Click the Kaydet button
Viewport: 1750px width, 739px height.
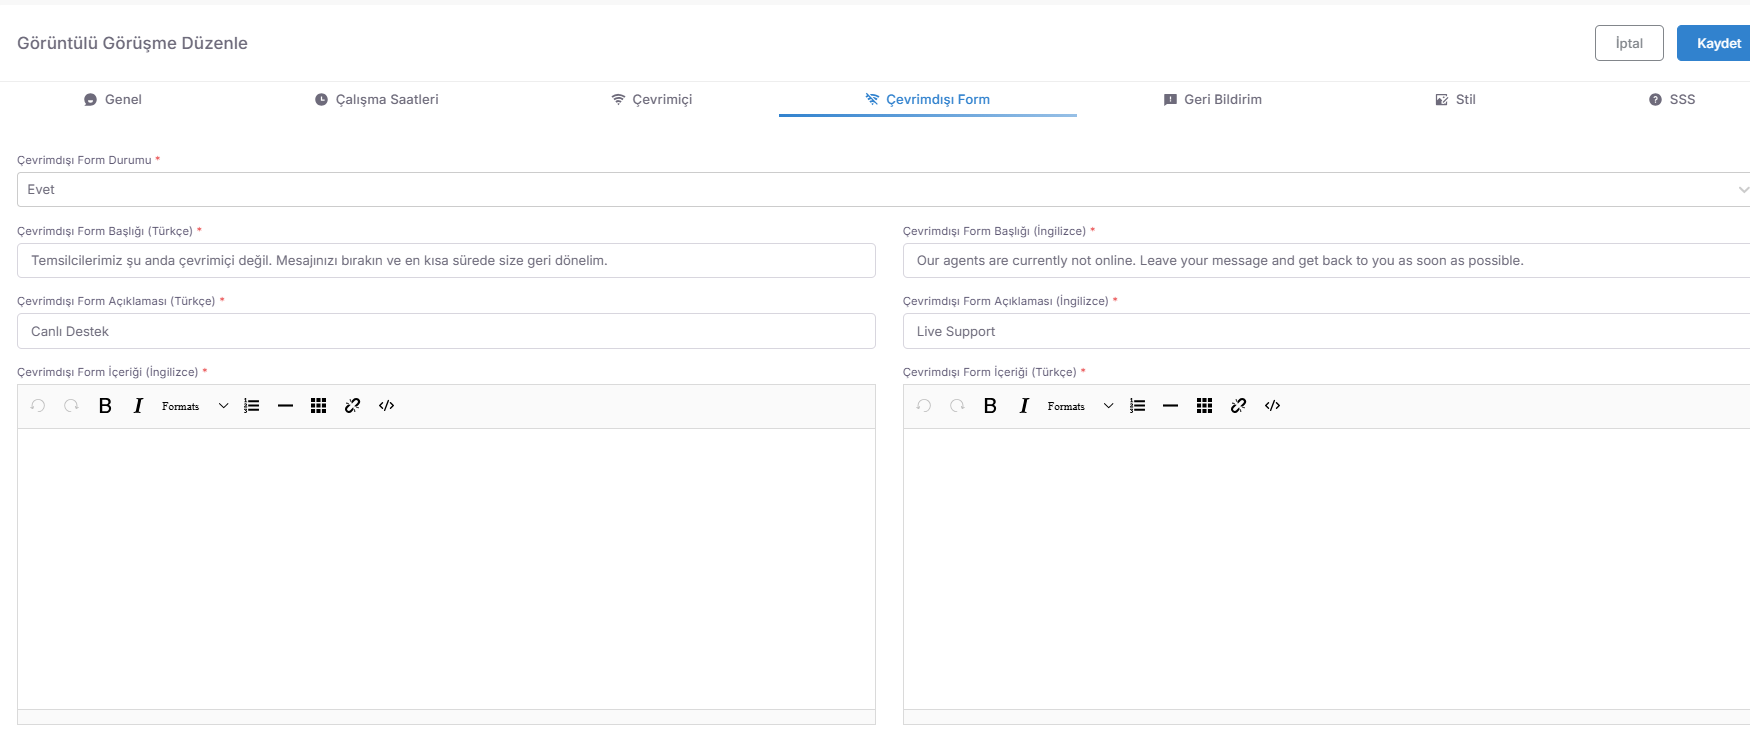1714,43
